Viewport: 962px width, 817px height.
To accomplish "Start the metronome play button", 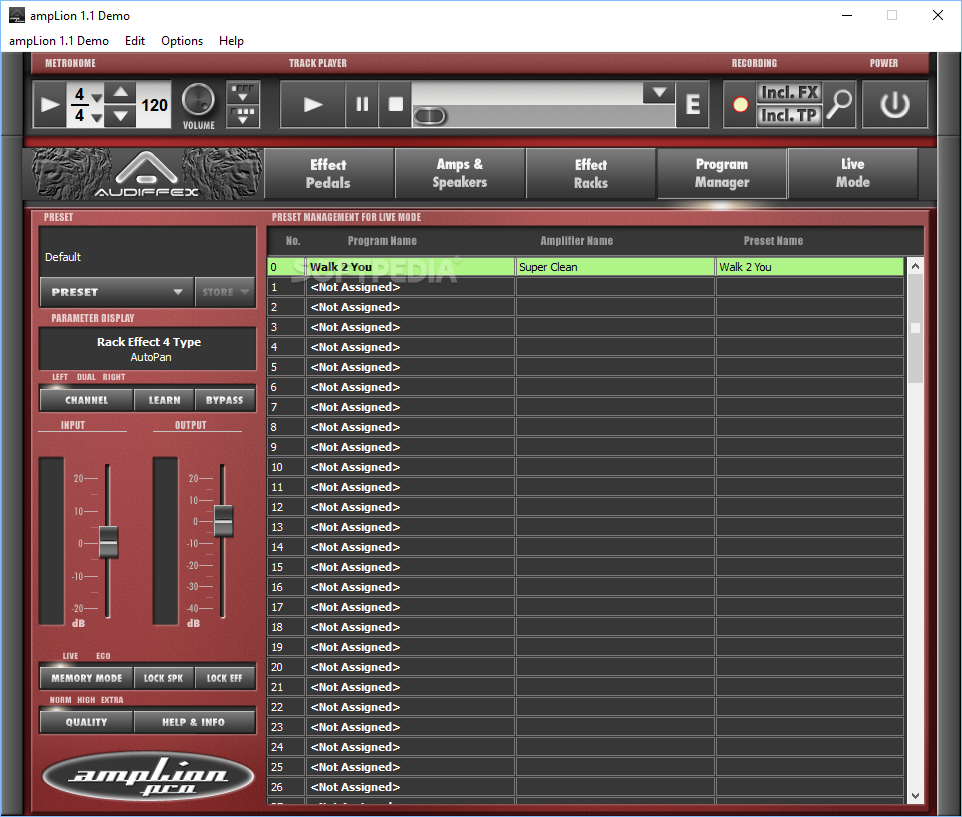I will click(49, 104).
